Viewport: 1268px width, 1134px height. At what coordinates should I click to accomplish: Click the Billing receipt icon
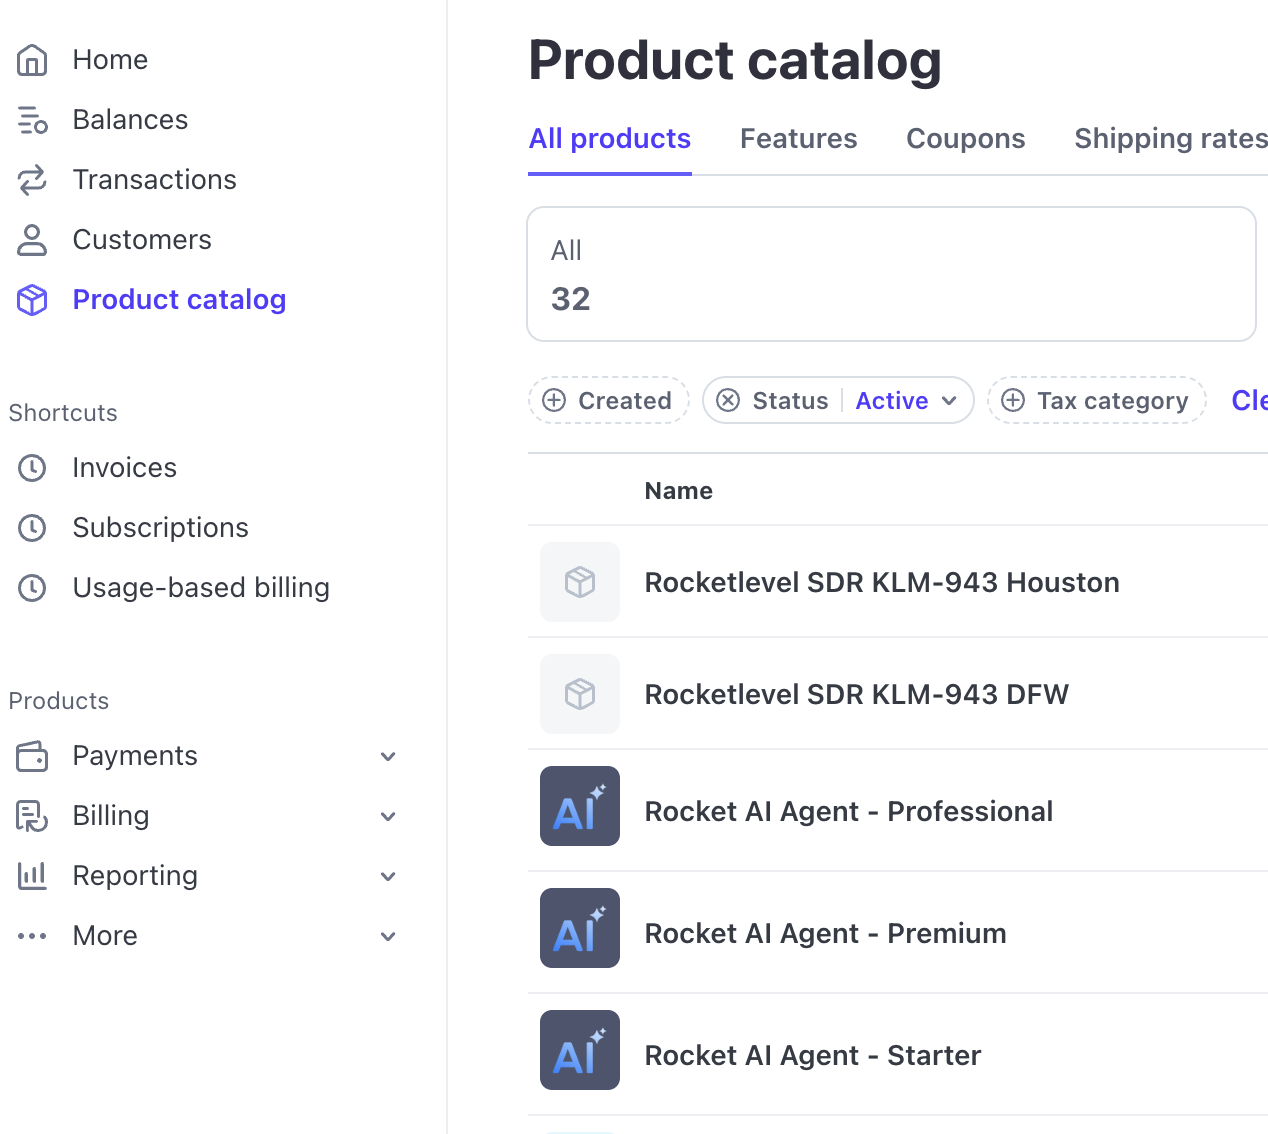pos(32,816)
